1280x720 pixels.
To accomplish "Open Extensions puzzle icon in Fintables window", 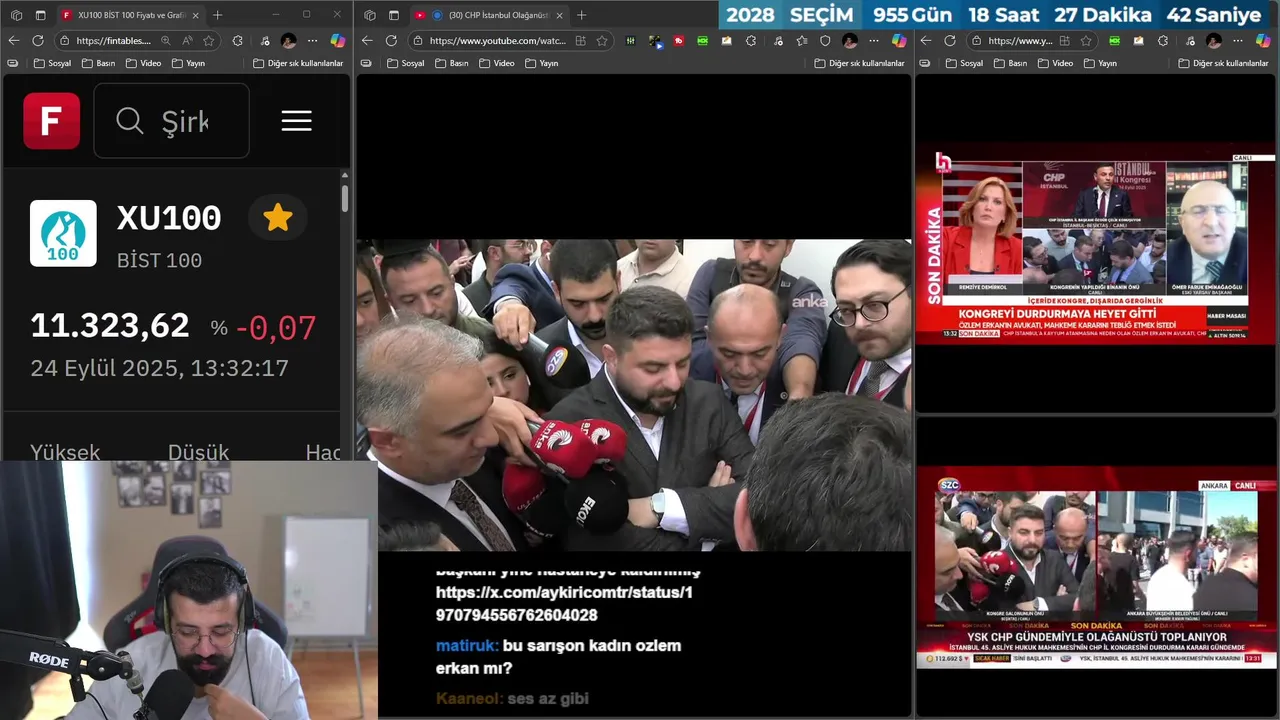I will click(237, 41).
